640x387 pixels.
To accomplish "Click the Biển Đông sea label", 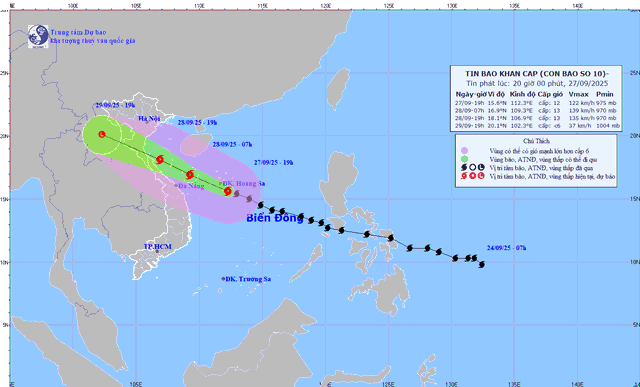I will point(275,218).
